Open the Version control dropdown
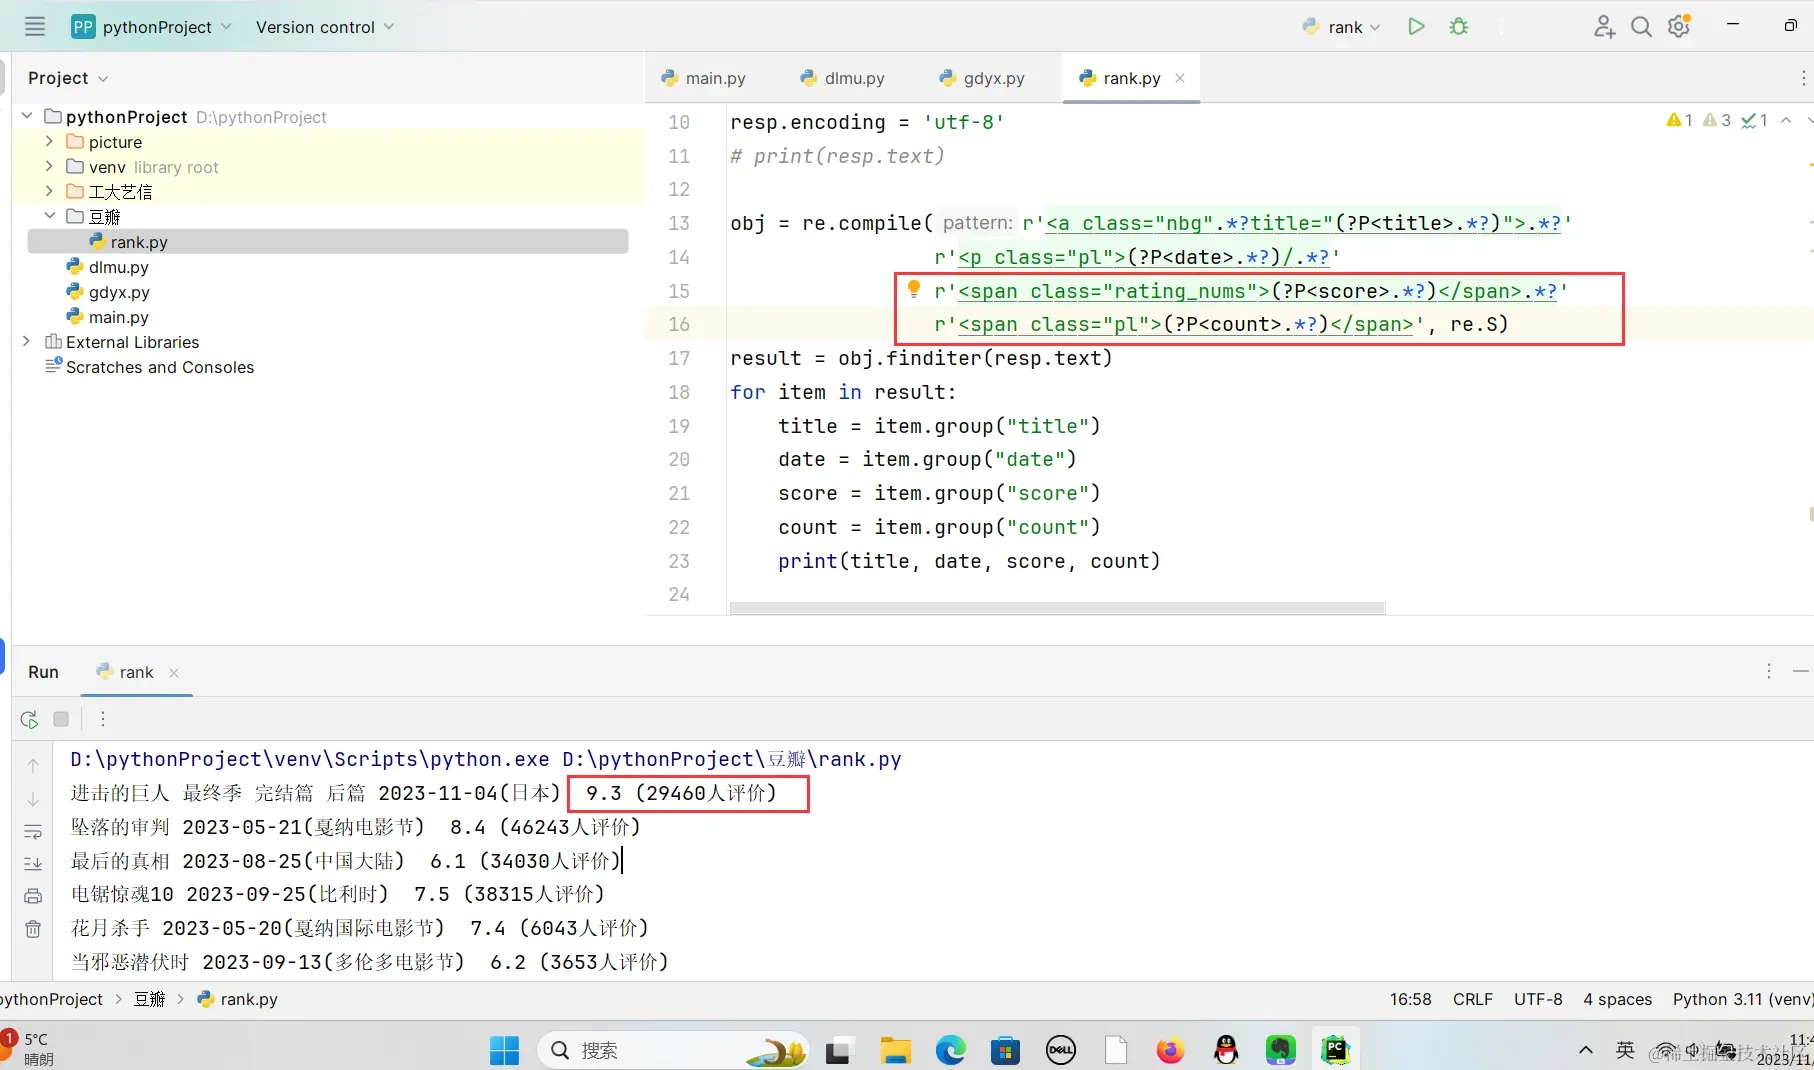The image size is (1814, 1070). pos(325,27)
